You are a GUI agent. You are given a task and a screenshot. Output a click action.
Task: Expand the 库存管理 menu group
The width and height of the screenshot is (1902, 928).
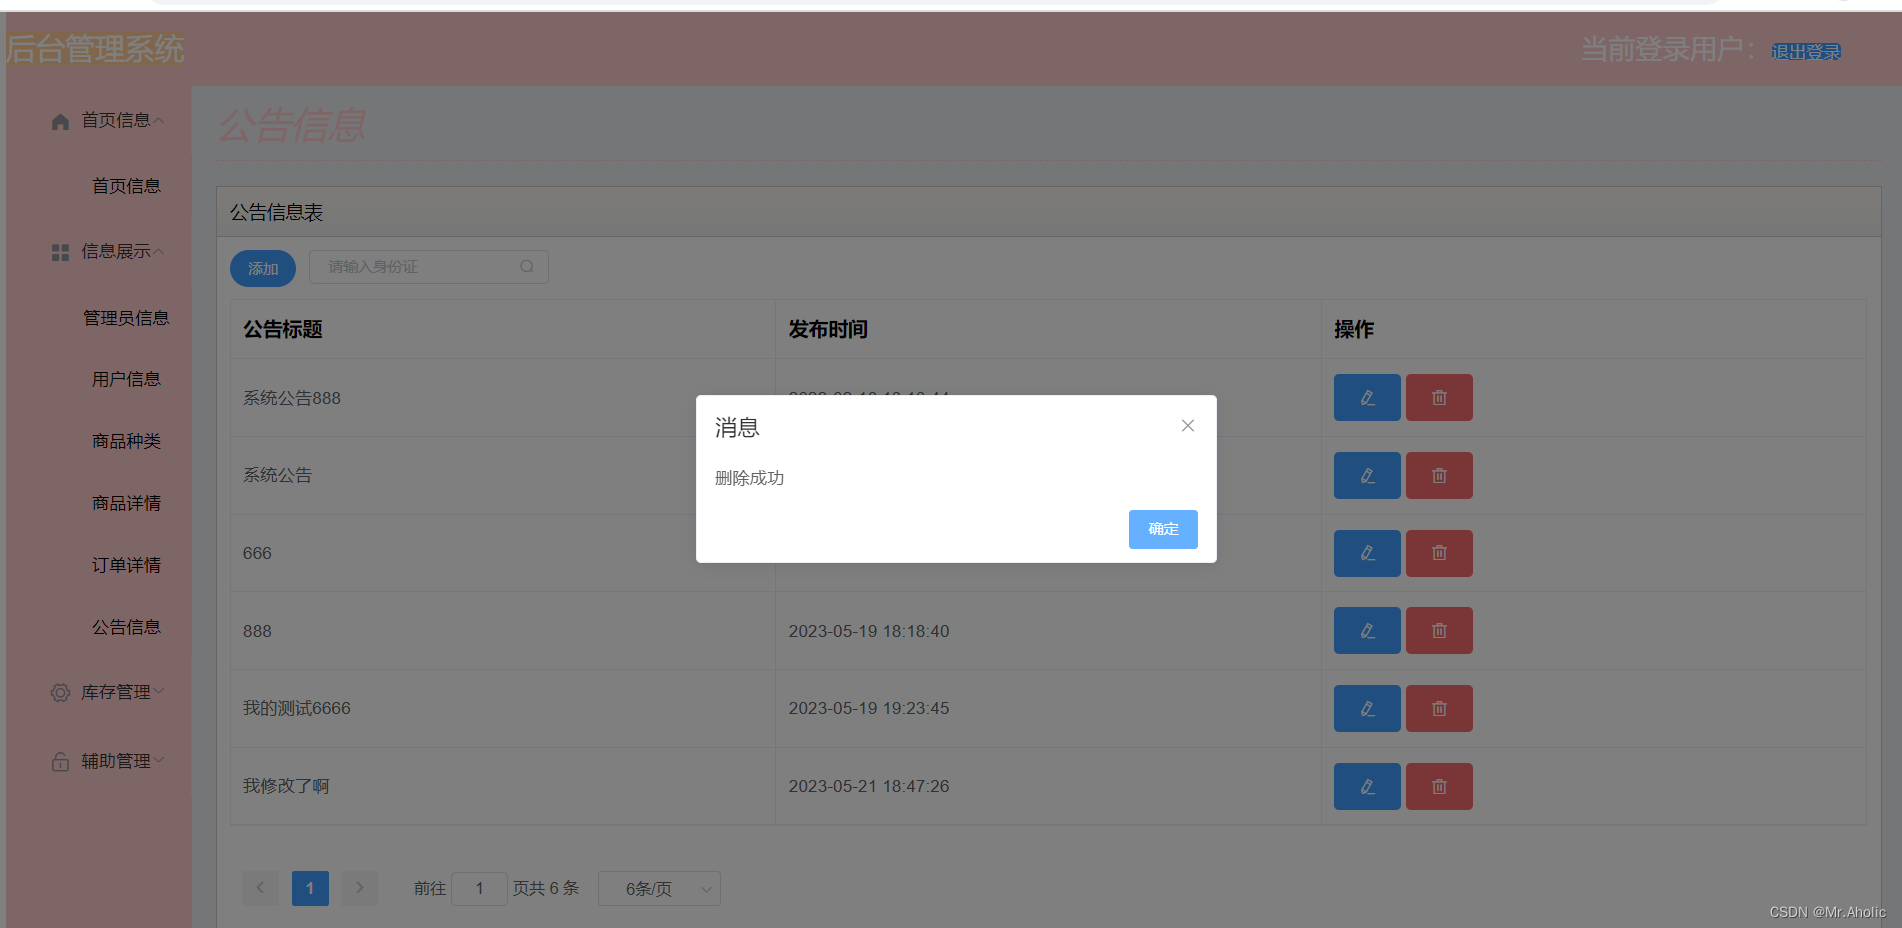(x=159, y=691)
